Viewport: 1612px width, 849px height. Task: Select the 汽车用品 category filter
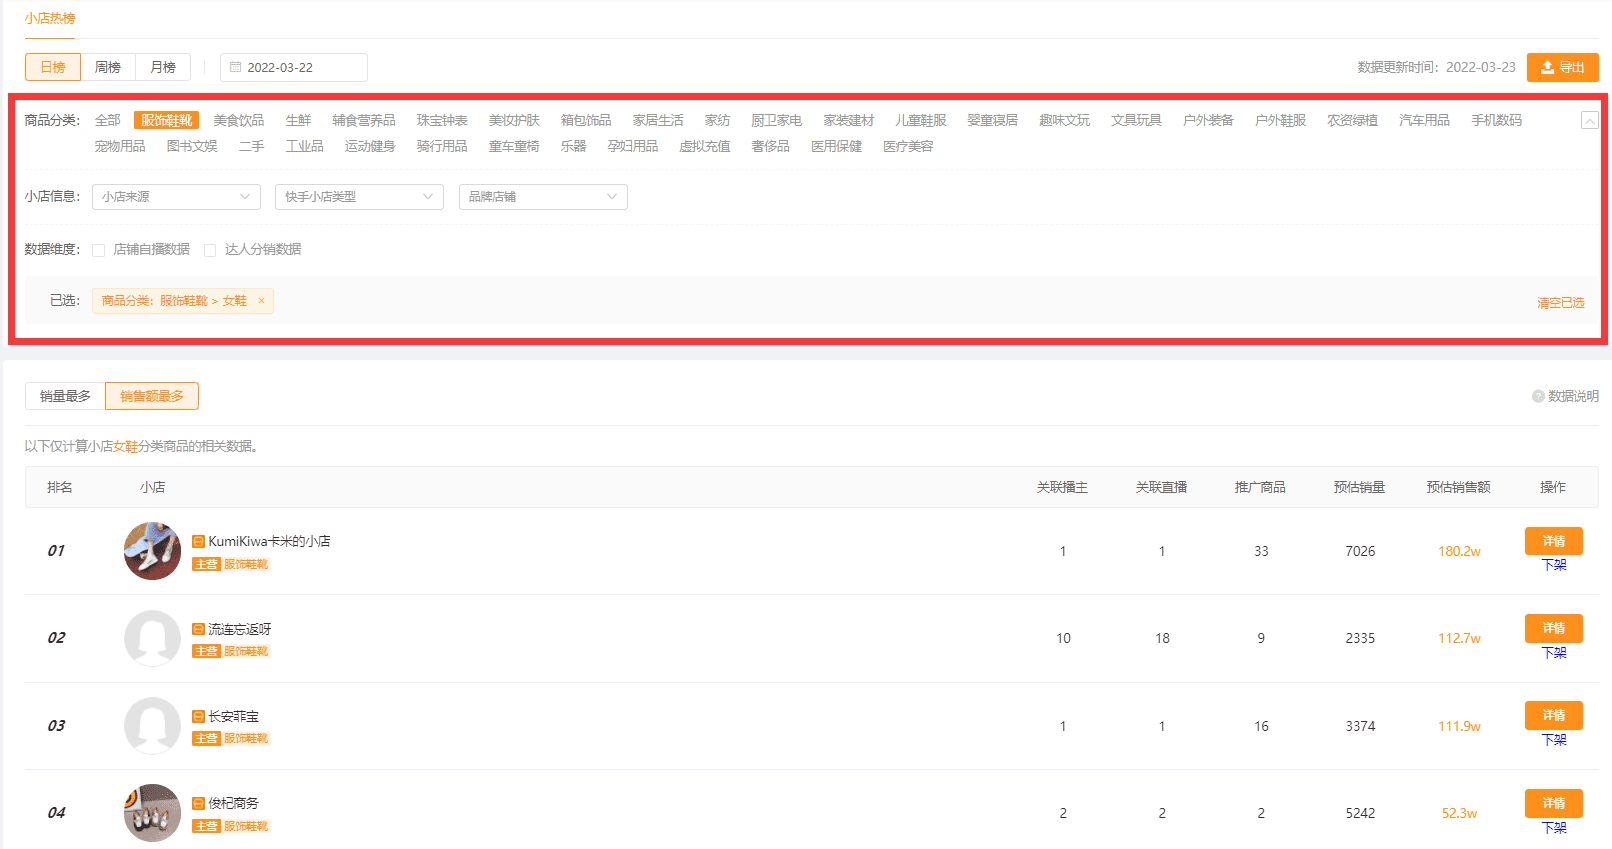[1425, 120]
